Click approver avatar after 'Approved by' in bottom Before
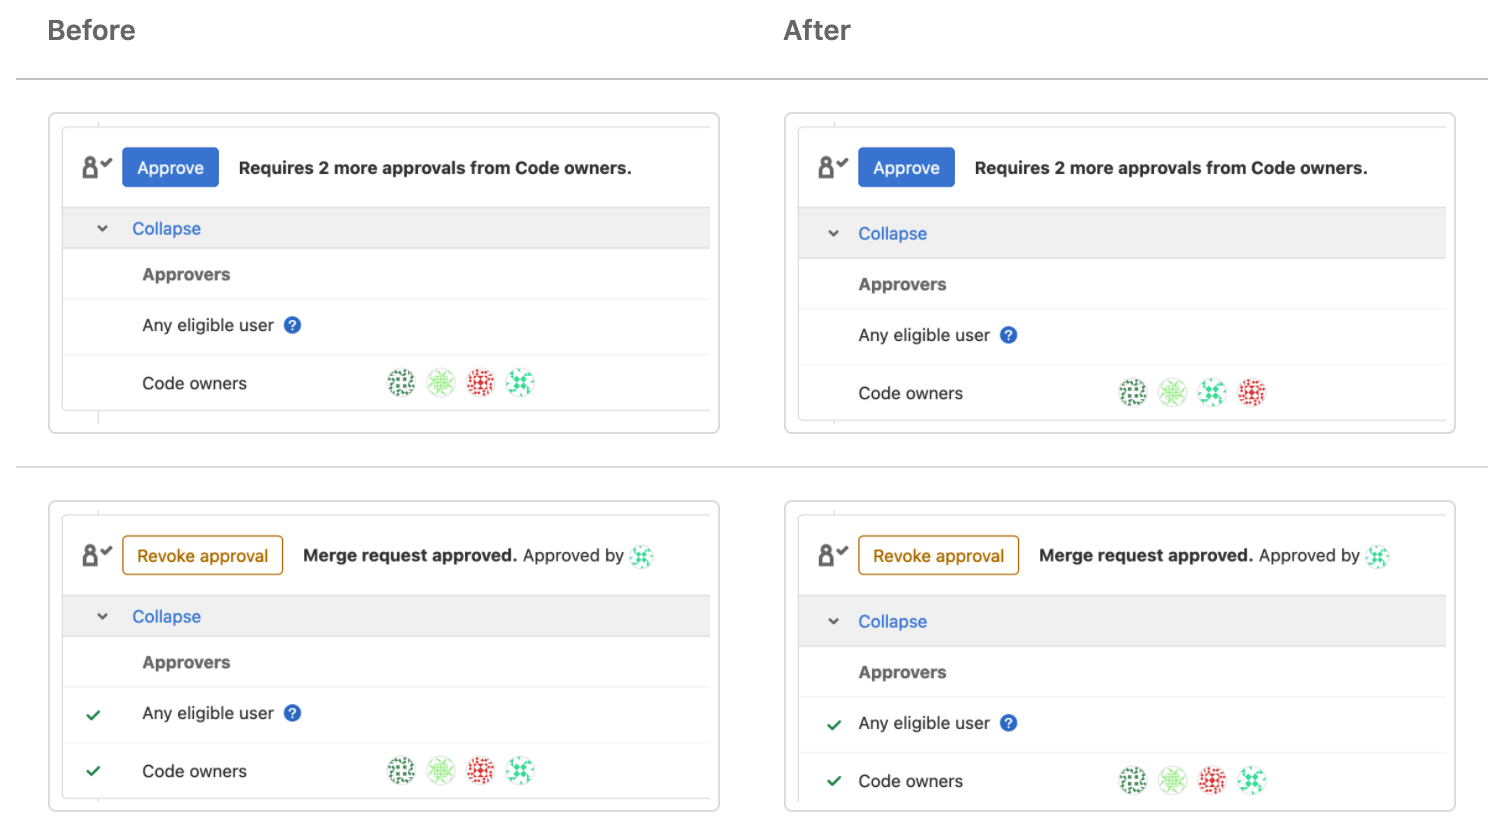The width and height of the screenshot is (1502, 836). 642,557
